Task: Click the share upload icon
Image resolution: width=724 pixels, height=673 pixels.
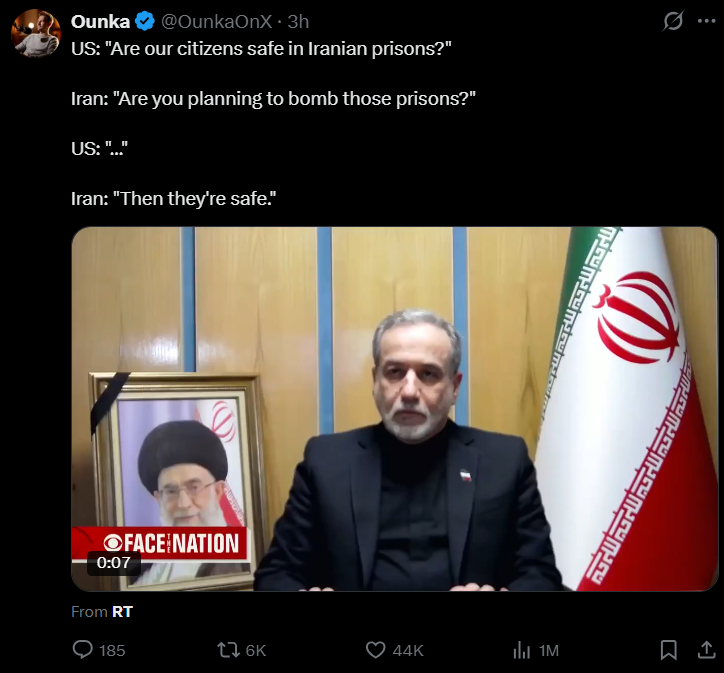Action: [706, 650]
